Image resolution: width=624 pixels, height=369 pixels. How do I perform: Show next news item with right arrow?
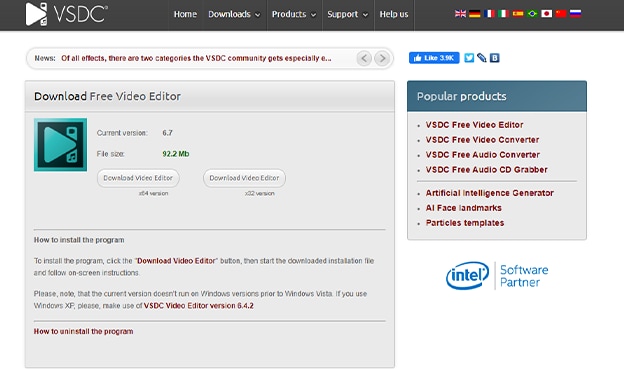tap(382, 58)
